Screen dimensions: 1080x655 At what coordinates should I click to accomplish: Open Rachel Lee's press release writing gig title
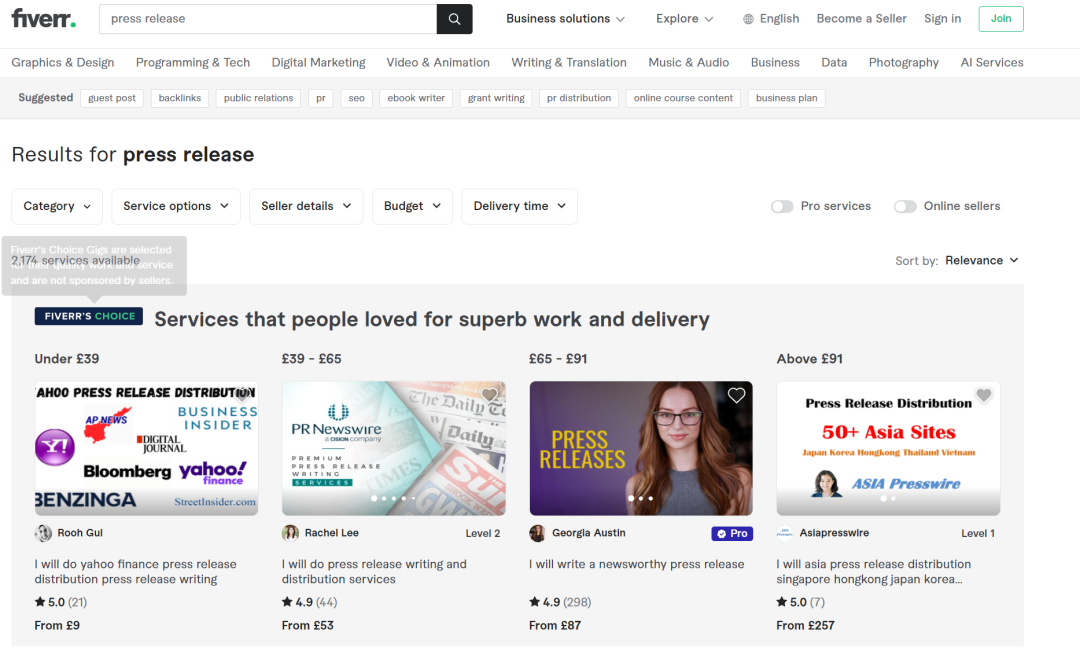[374, 572]
